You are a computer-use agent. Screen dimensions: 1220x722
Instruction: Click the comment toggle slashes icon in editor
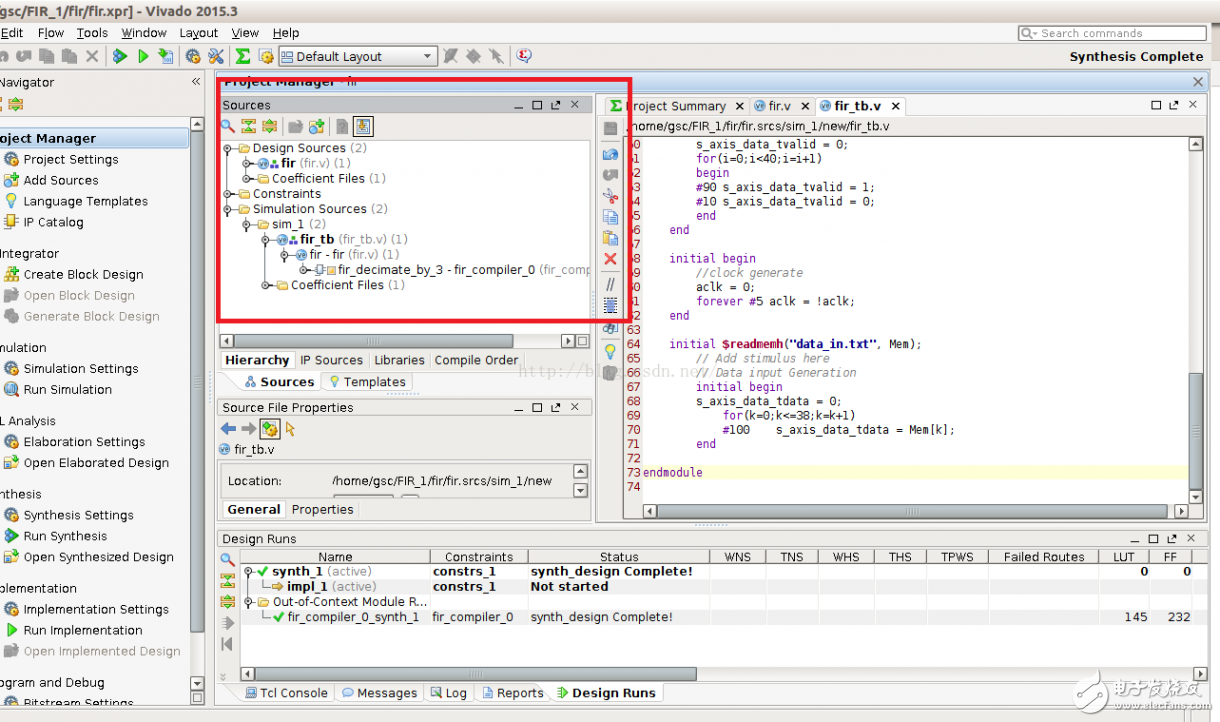point(610,284)
